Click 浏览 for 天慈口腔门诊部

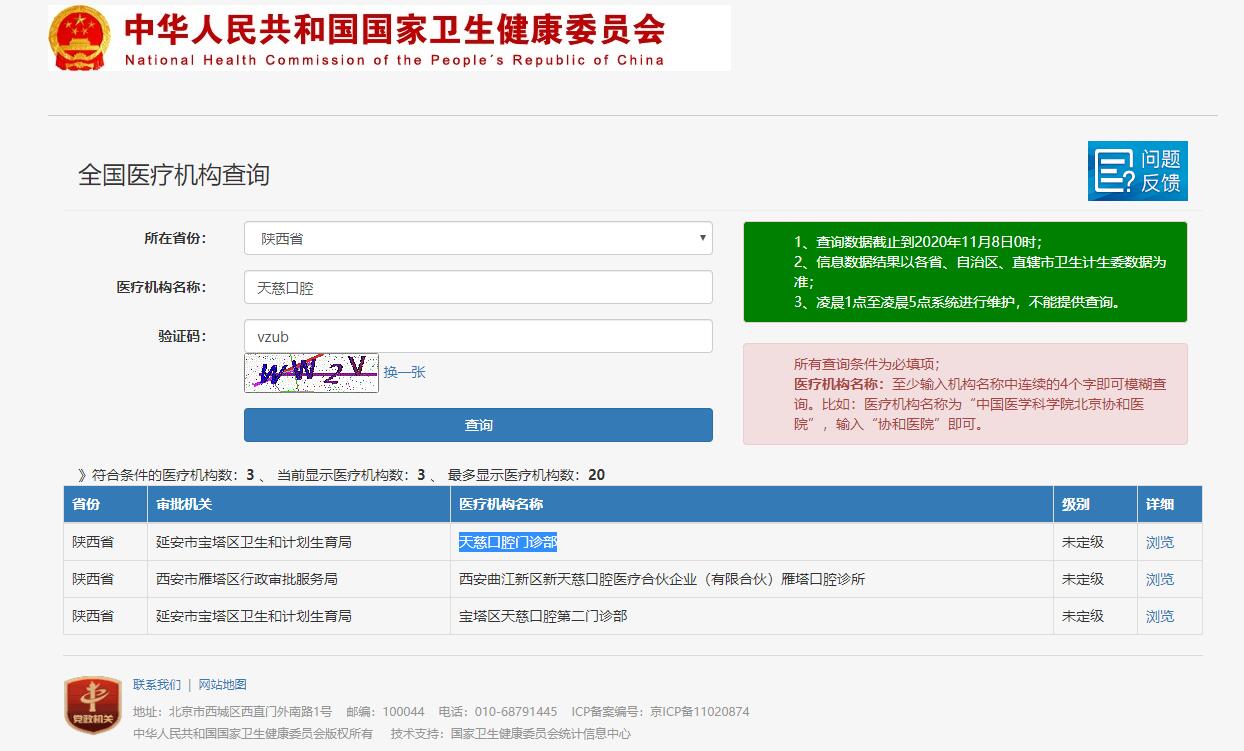tap(1158, 541)
